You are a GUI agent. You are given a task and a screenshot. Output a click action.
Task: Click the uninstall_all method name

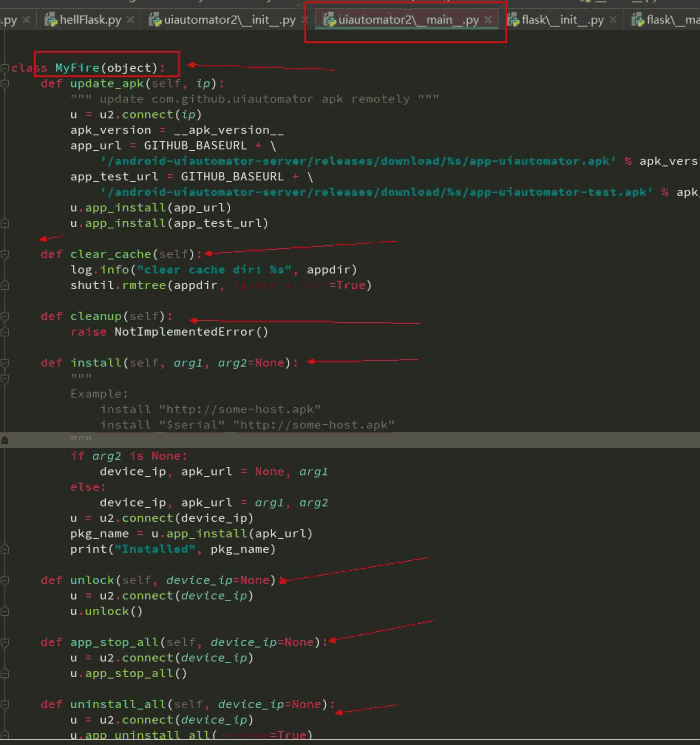pyautogui.click(x=118, y=704)
